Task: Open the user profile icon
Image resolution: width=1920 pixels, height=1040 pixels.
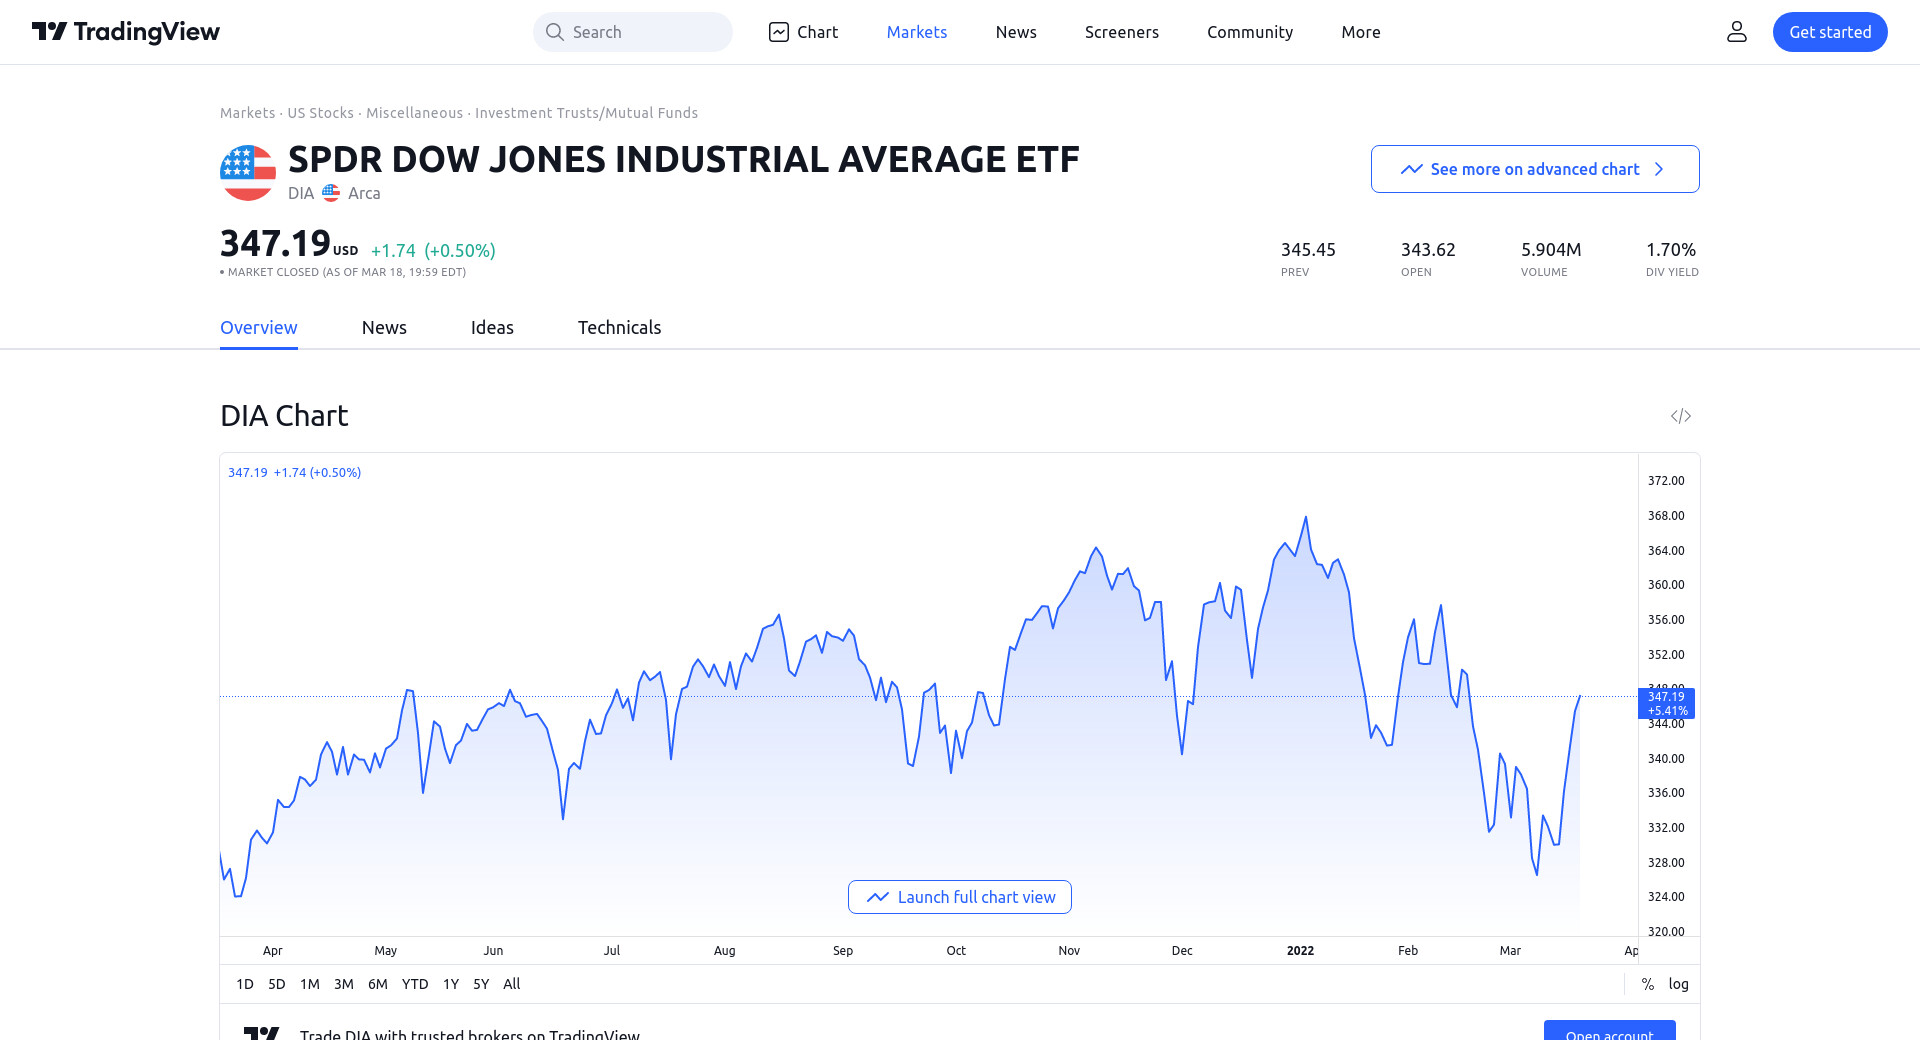Action: click(x=1737, y=32)
